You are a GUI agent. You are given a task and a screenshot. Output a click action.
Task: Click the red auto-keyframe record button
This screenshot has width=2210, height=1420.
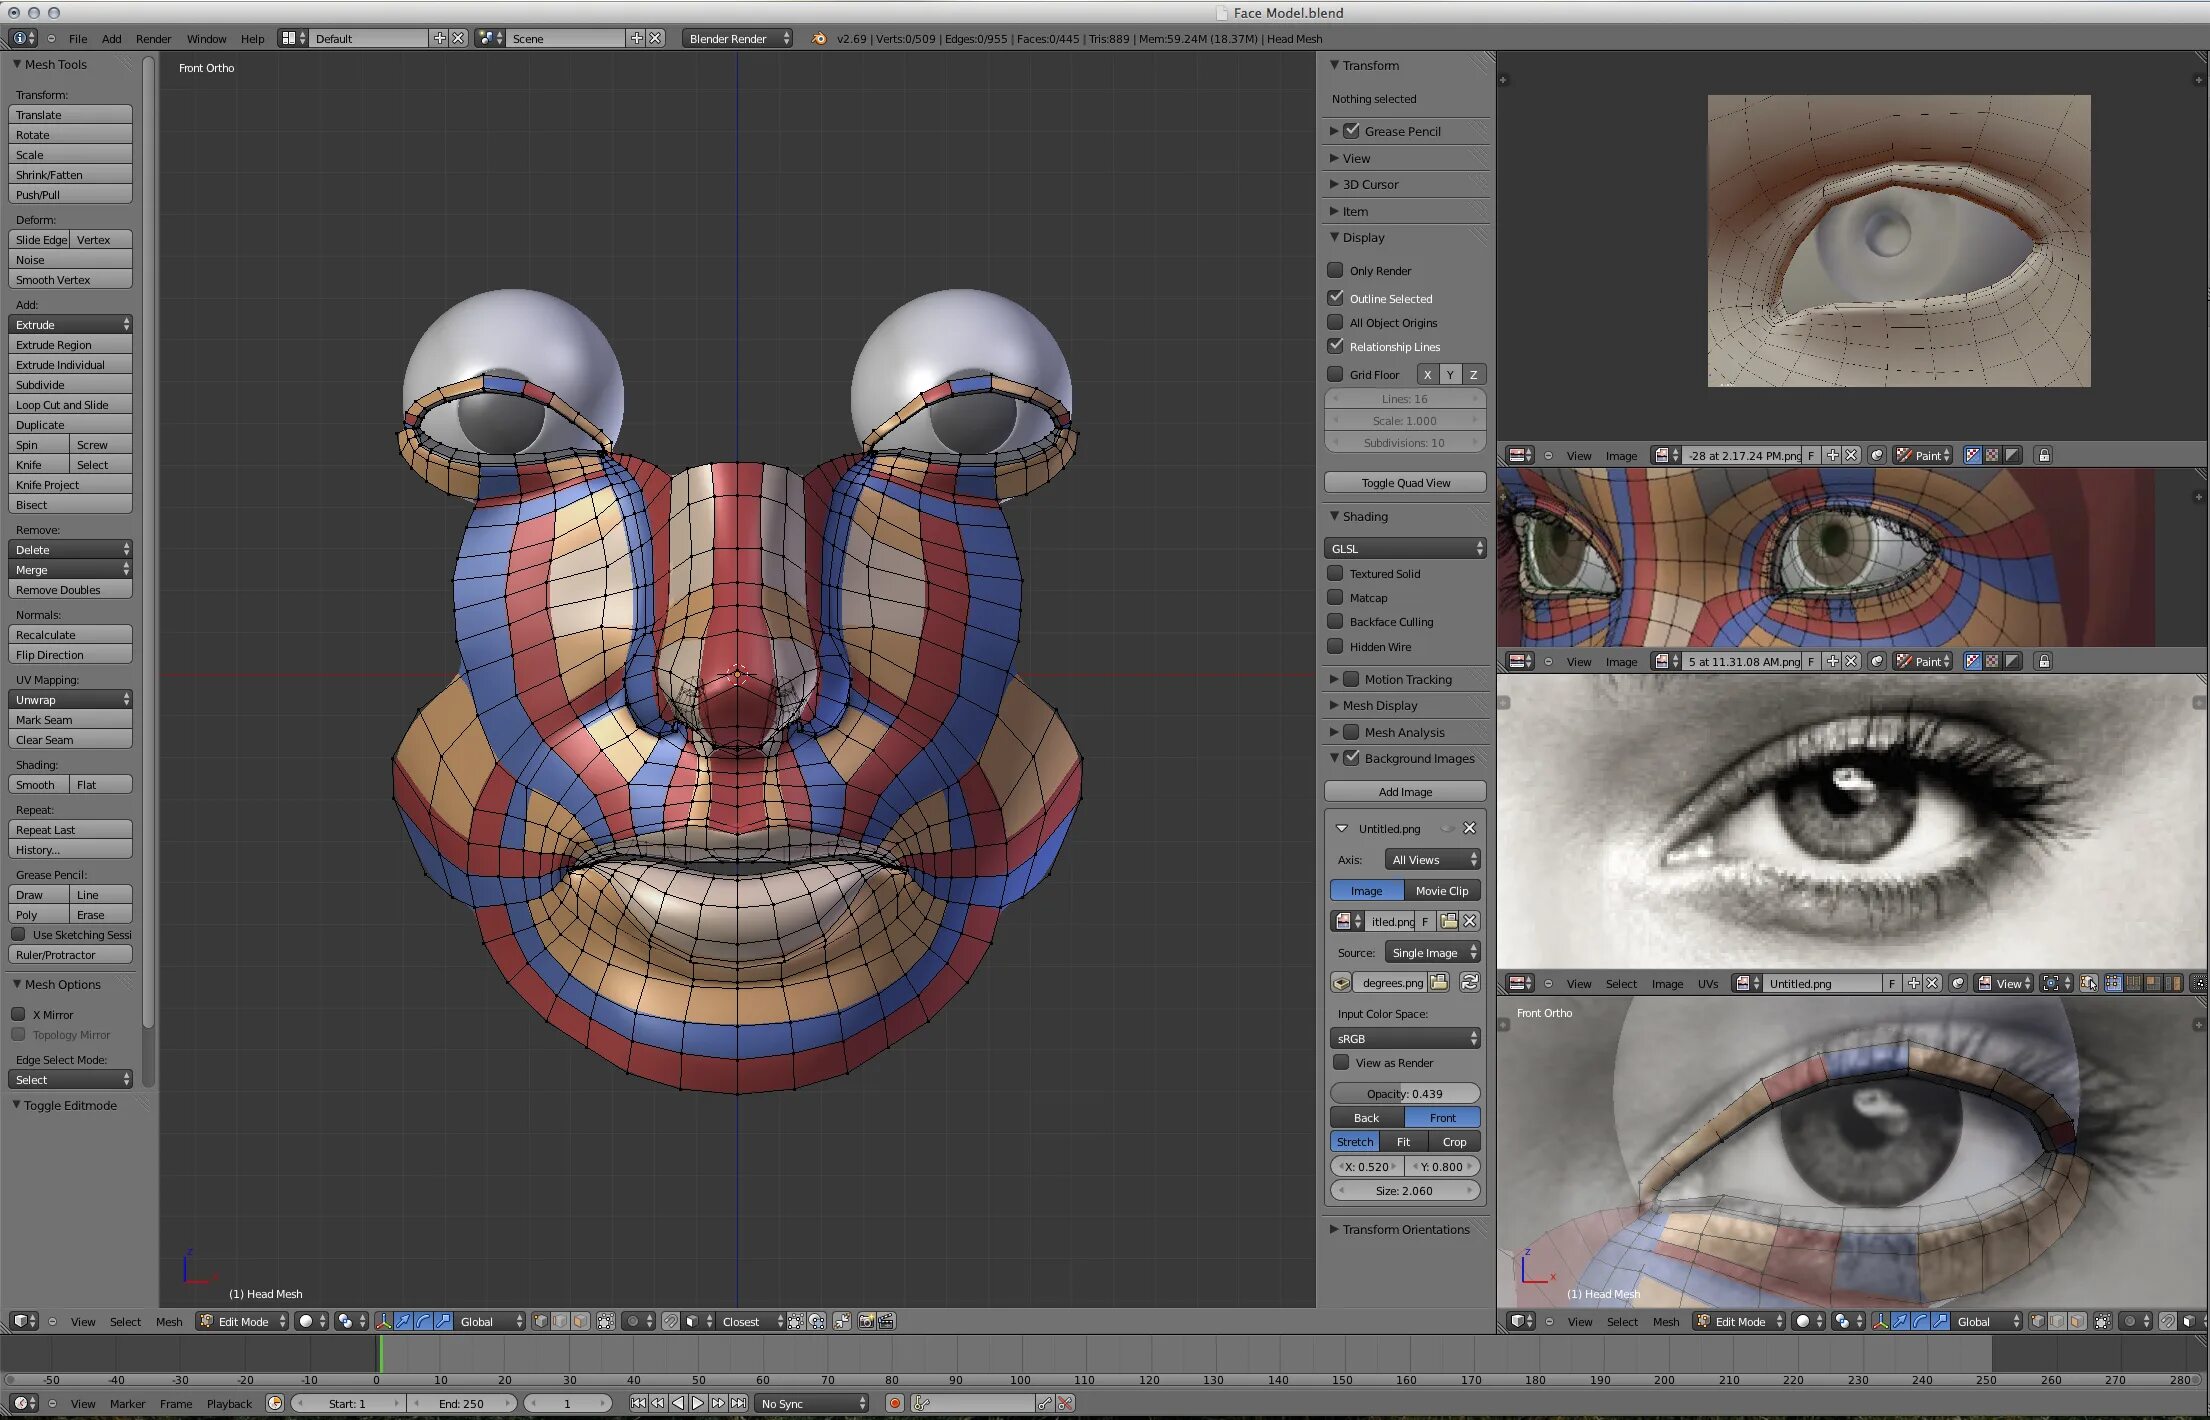[894, 1403]
